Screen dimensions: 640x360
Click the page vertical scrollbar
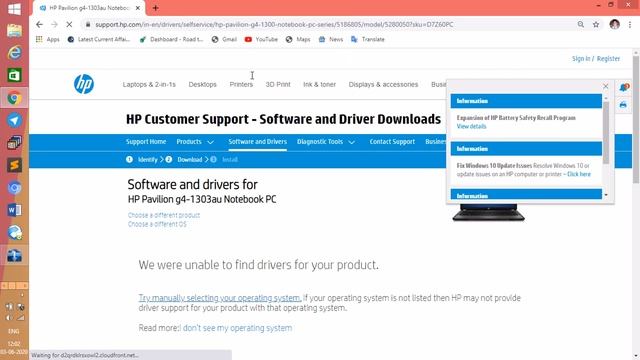click(636, 120)
